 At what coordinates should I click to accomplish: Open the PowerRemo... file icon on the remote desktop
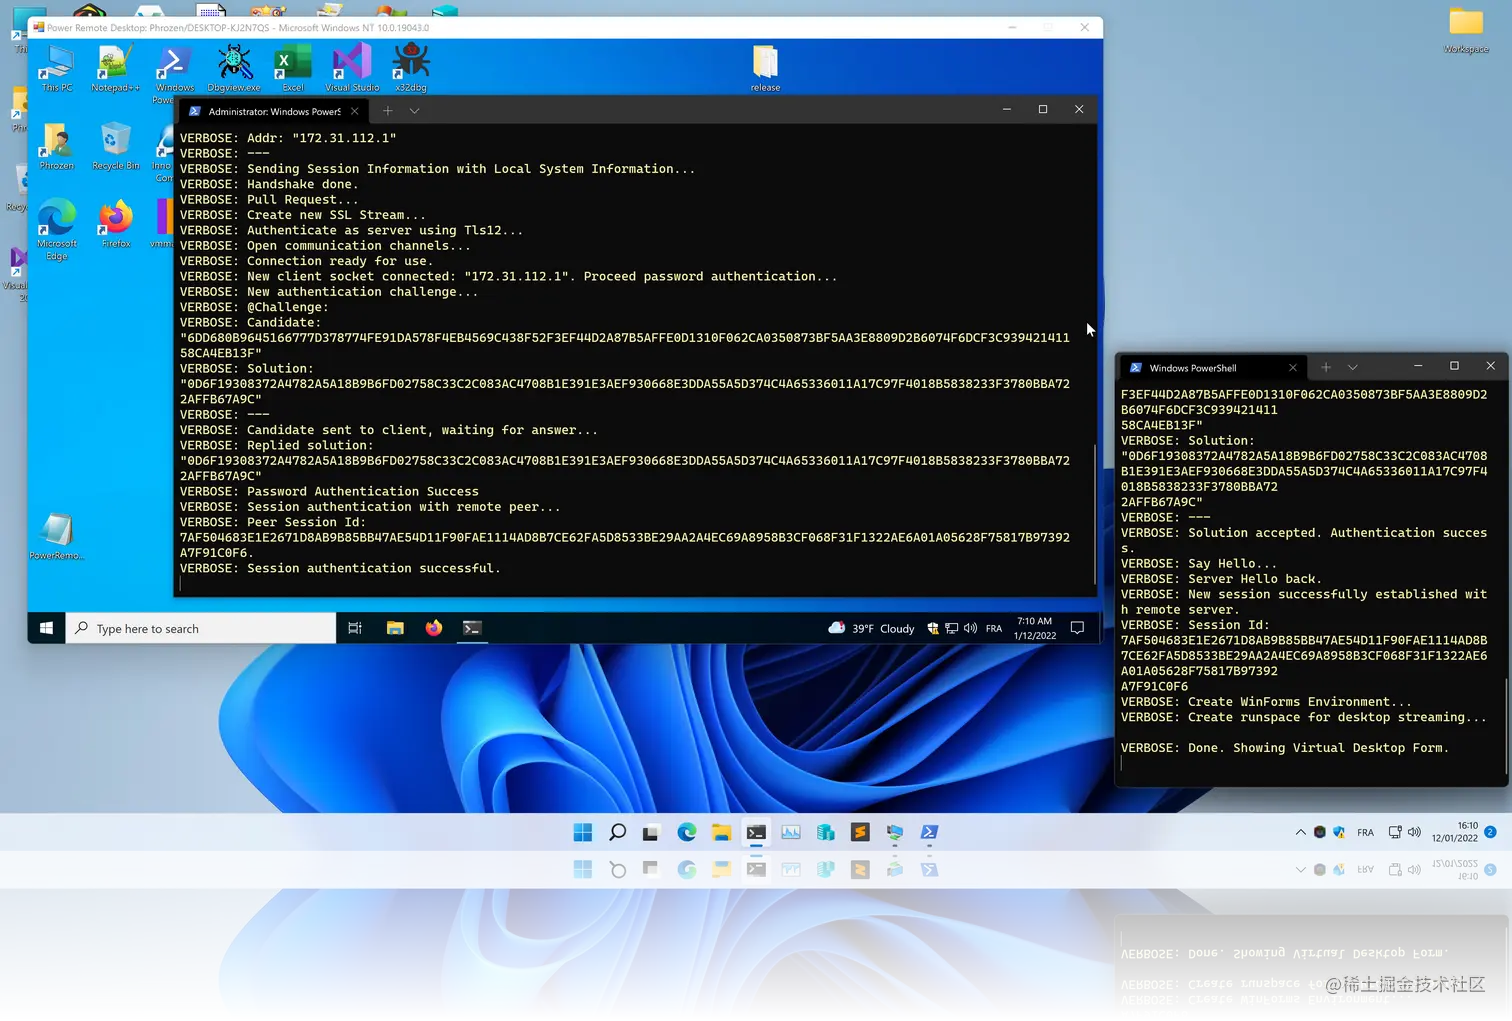click(x=57, y=536)
